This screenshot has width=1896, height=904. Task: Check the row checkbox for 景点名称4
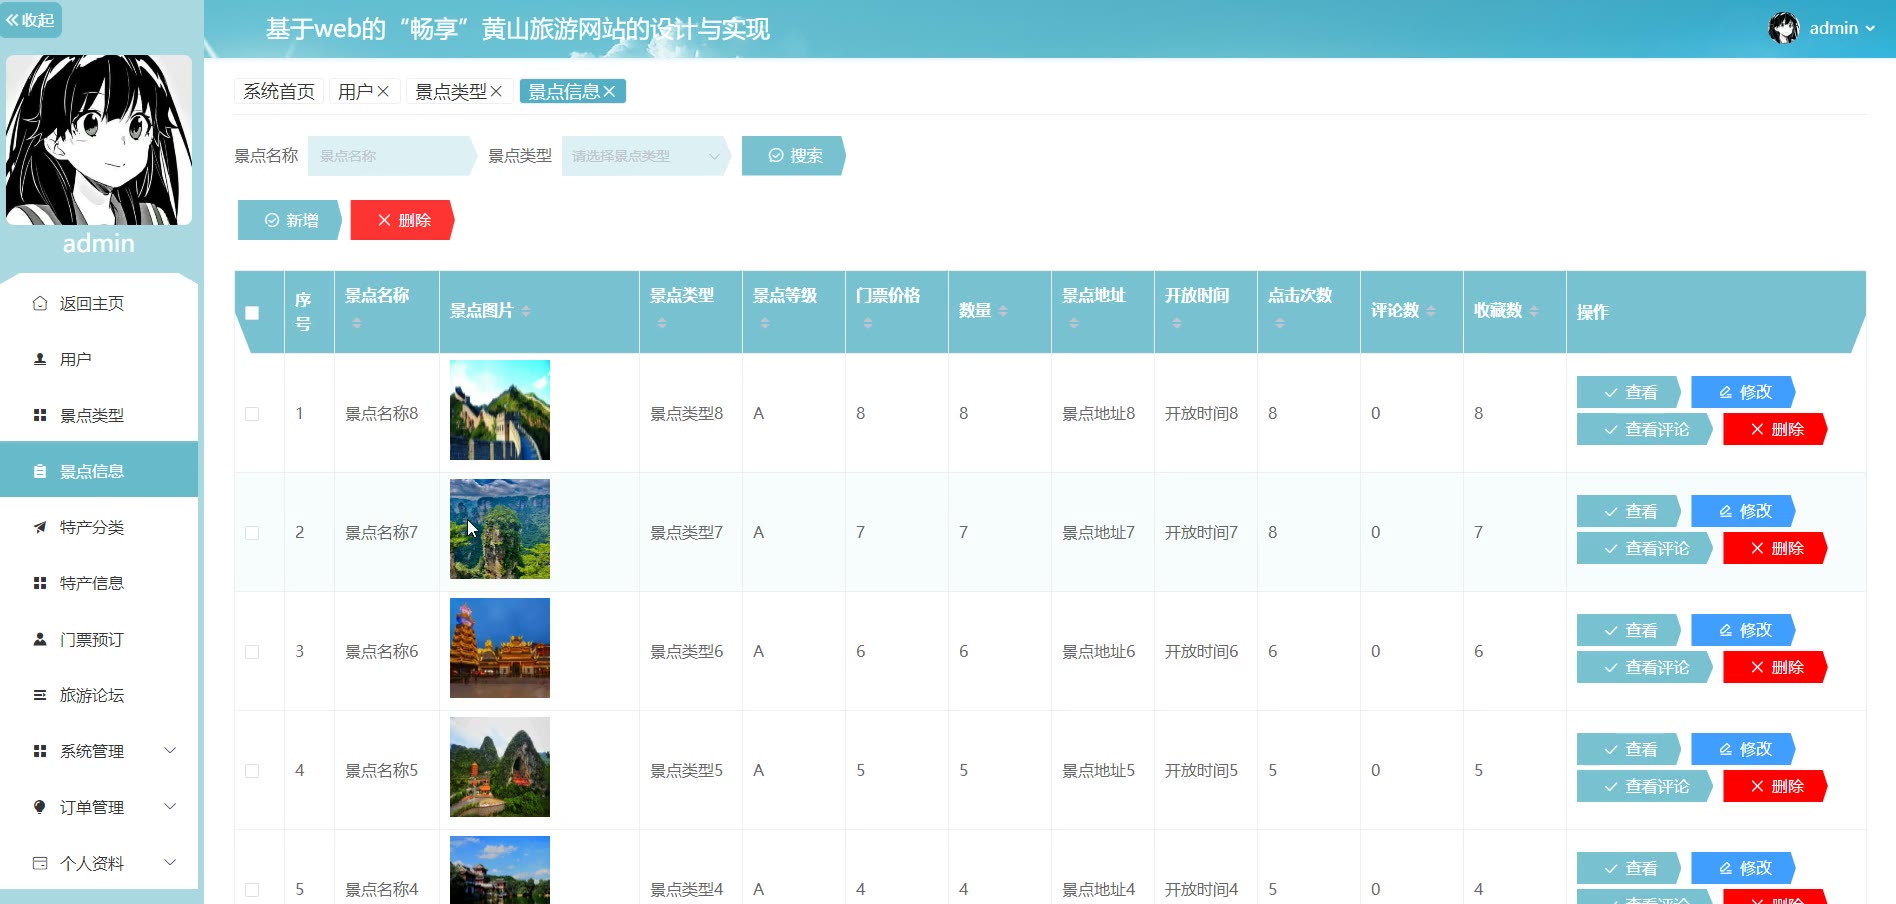point(252,890)
